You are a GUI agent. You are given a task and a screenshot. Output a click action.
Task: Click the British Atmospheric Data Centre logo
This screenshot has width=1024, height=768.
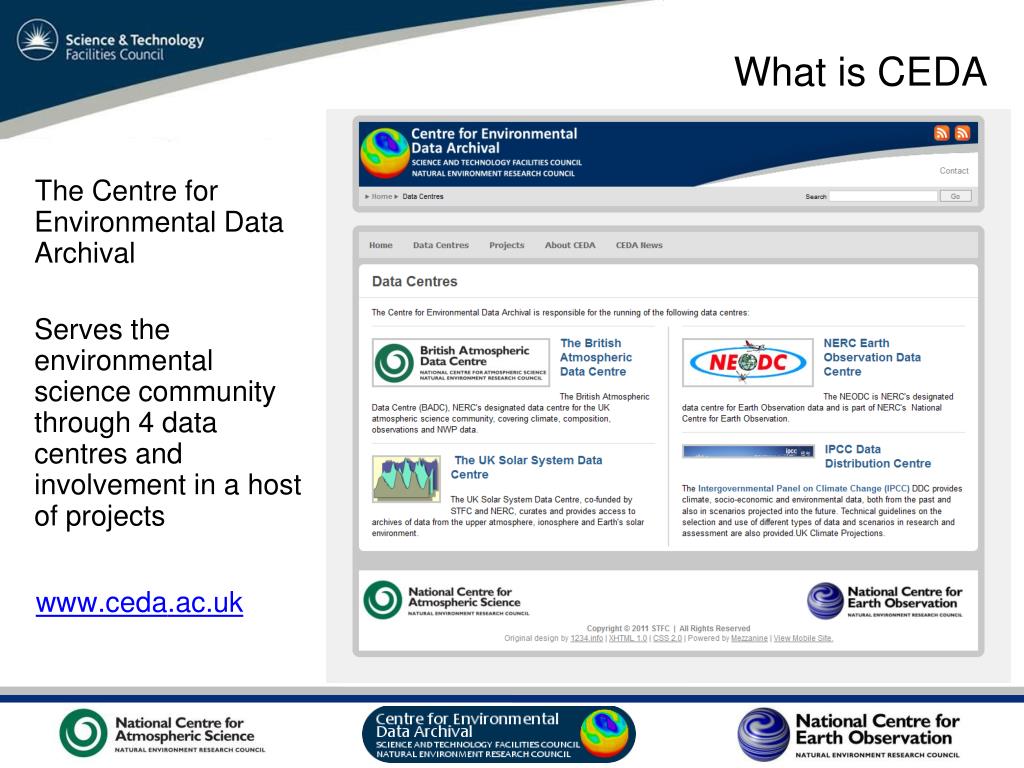[460, 362]
